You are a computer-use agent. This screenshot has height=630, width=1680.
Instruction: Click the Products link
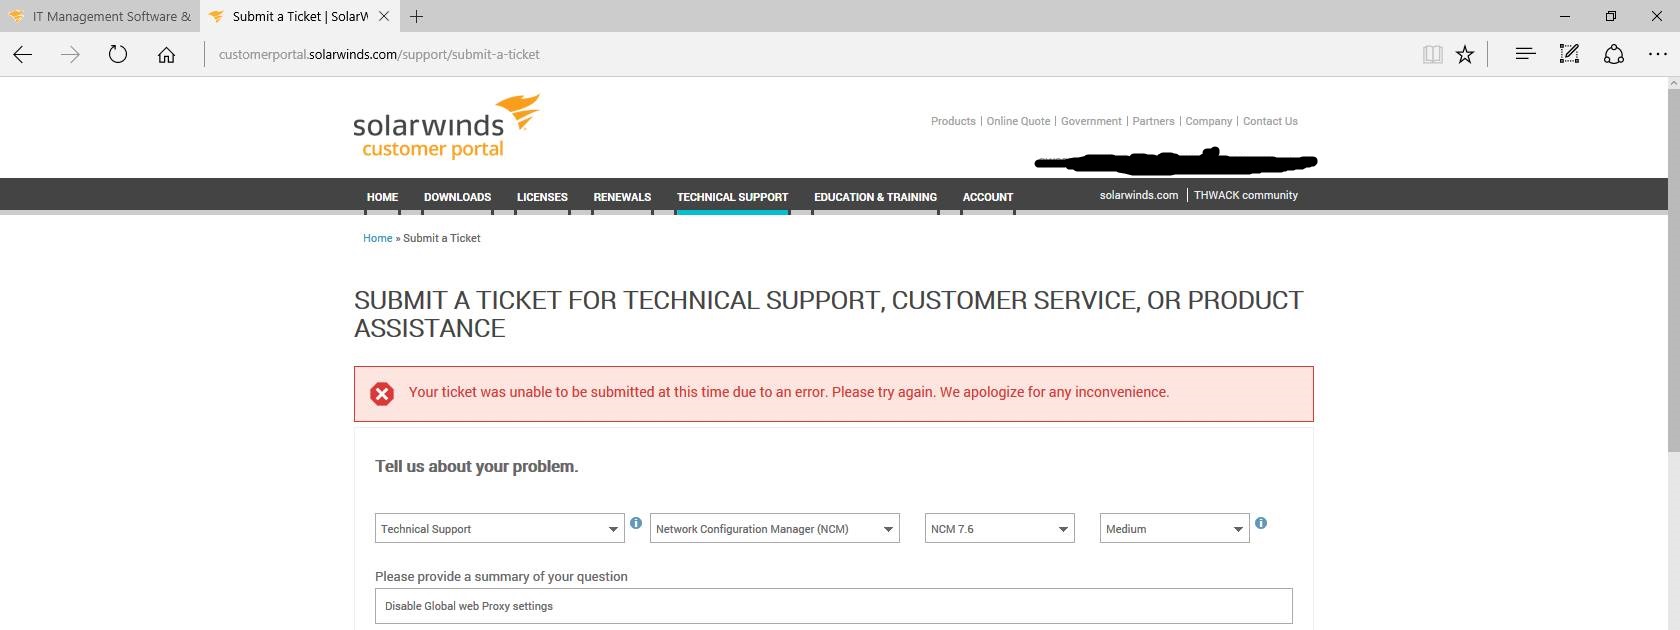953,121
